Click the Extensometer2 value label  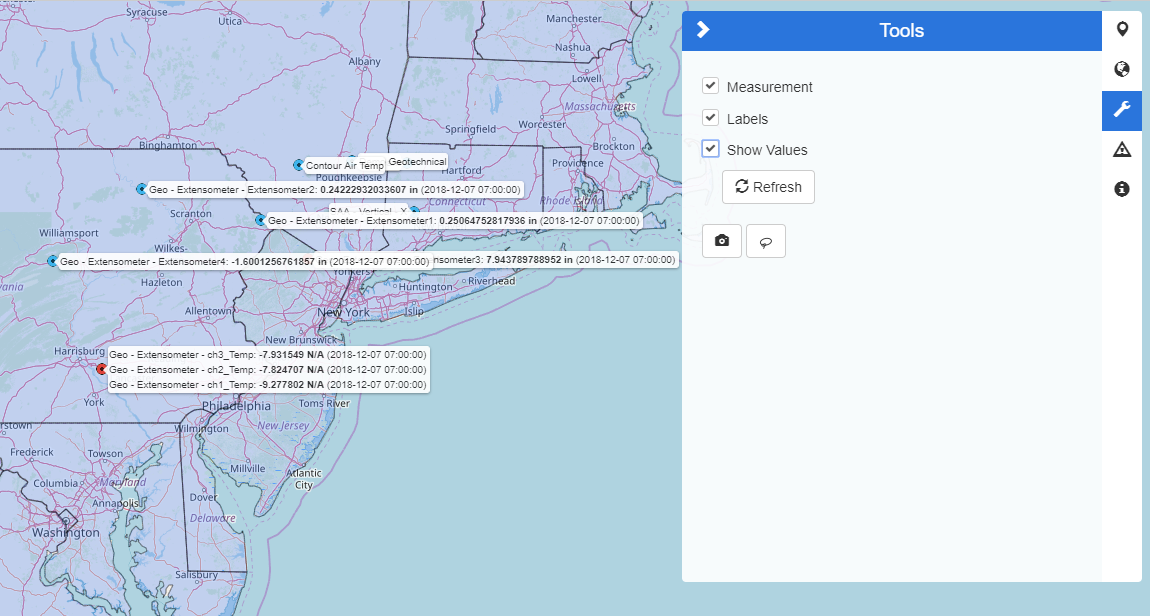coord(334,189)
